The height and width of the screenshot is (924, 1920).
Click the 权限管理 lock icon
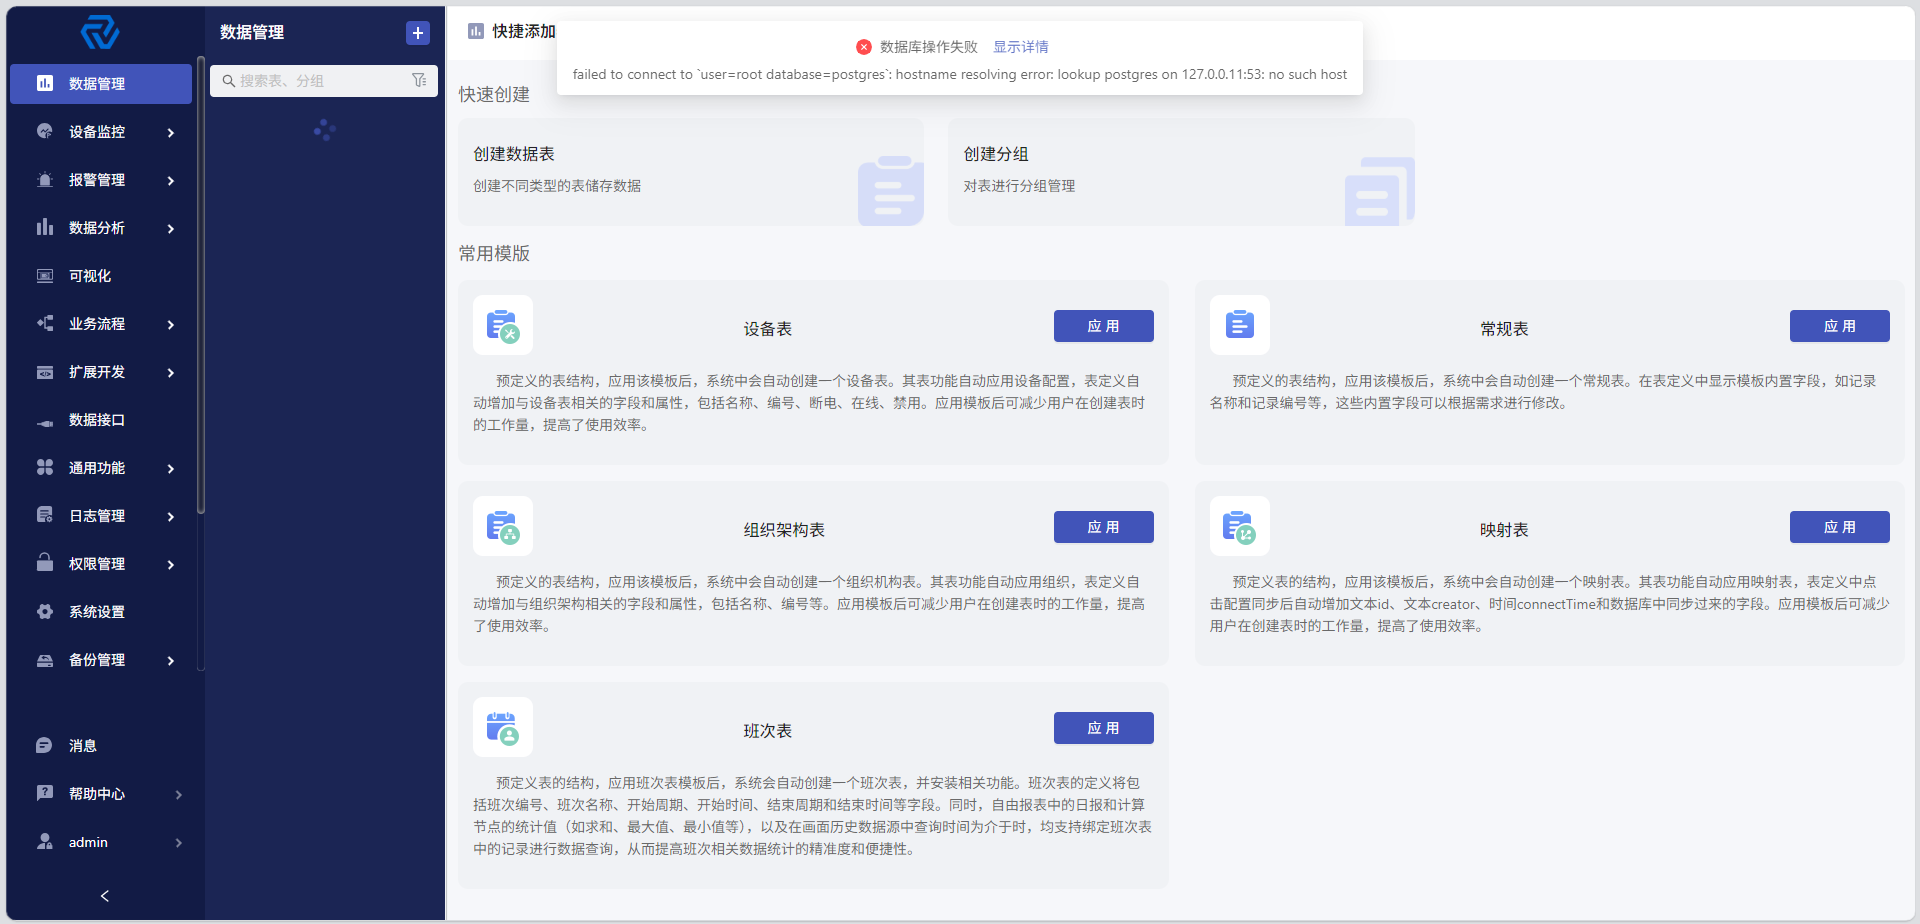(45, 562)
